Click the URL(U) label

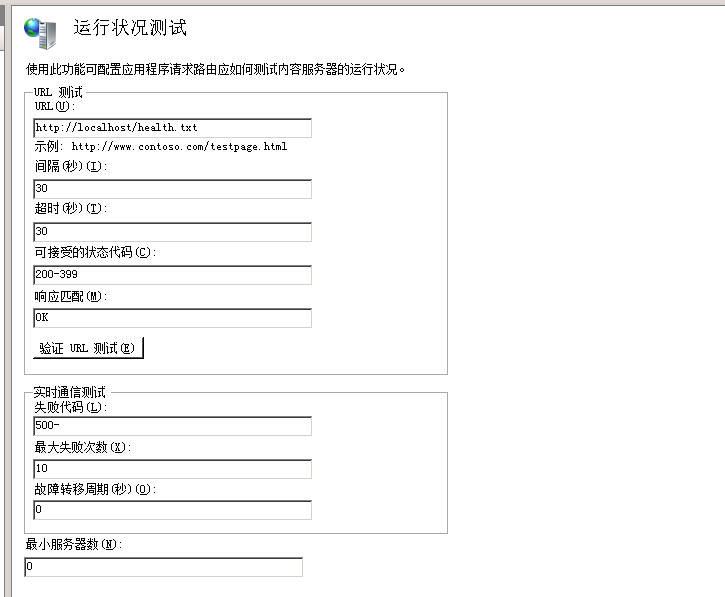click(55, 106)
